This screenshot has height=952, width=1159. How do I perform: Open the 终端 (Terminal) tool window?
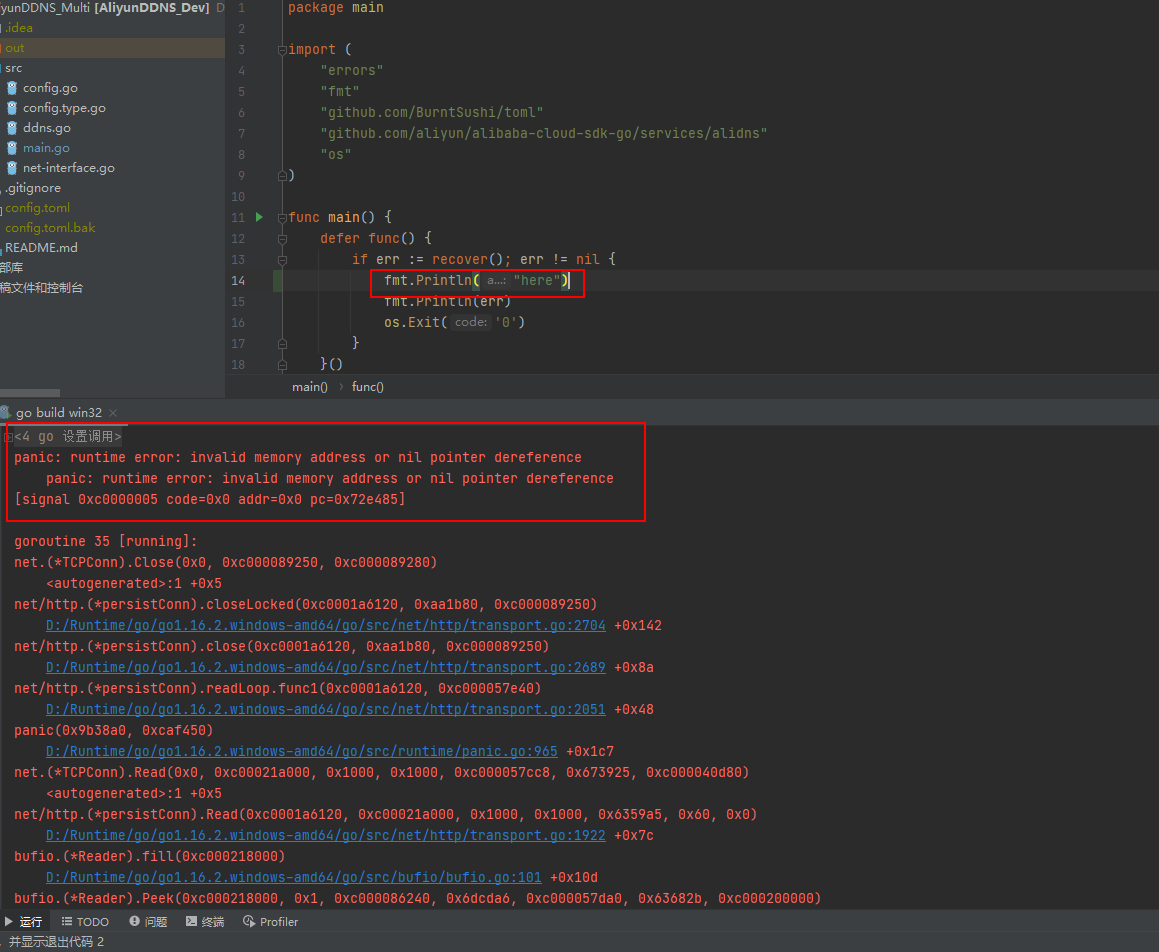tap(205, 922)
